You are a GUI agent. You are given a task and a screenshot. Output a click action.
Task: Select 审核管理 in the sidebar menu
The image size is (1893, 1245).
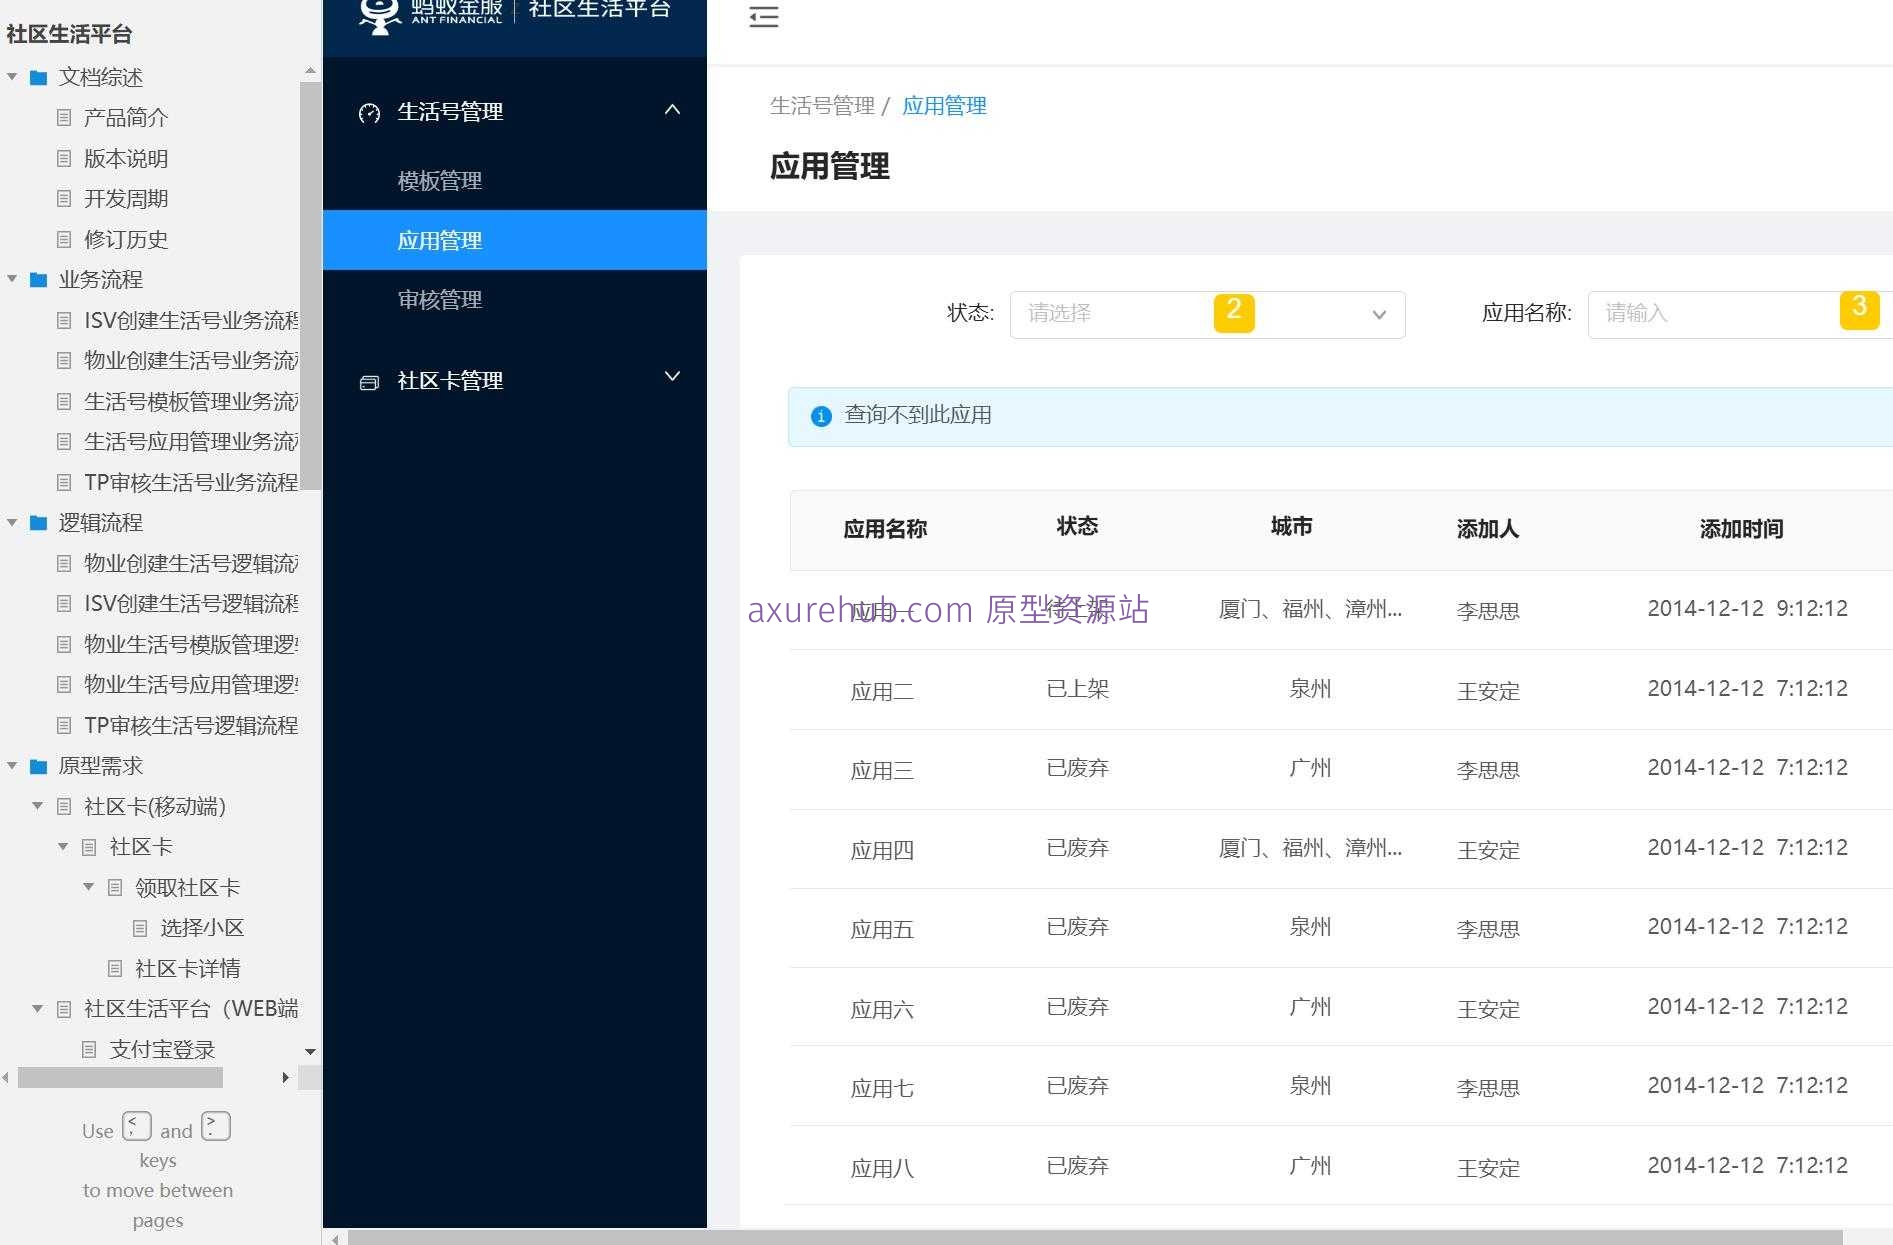tap(439, 300)
